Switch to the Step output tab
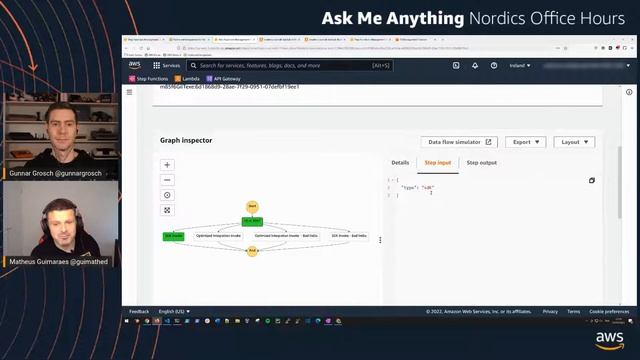Image resolution: width=640 pixels, height=360 pixels. (482, 163)
